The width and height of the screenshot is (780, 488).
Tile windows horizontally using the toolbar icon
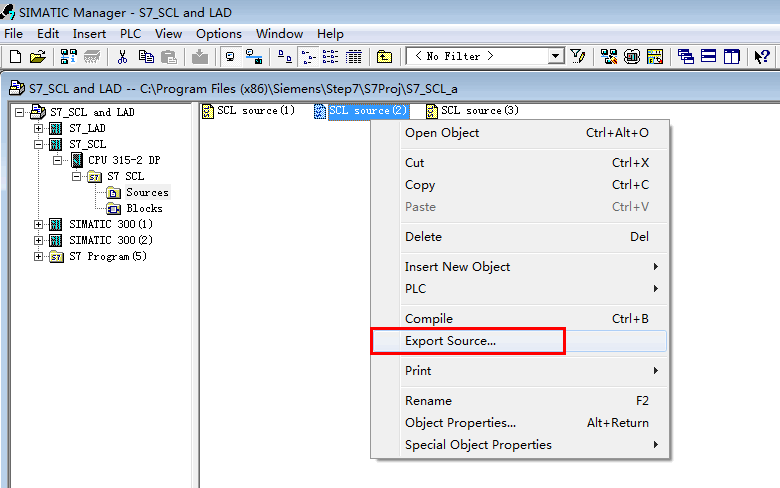tap(708, 57)
